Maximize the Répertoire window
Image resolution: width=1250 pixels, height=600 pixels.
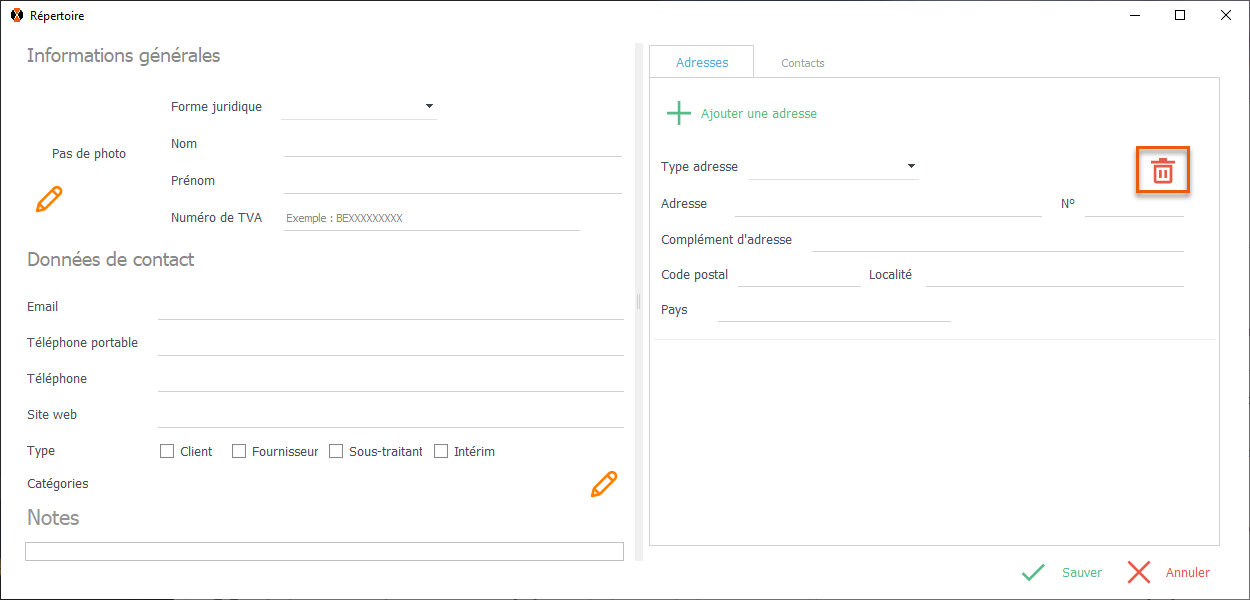[1180, 16]
